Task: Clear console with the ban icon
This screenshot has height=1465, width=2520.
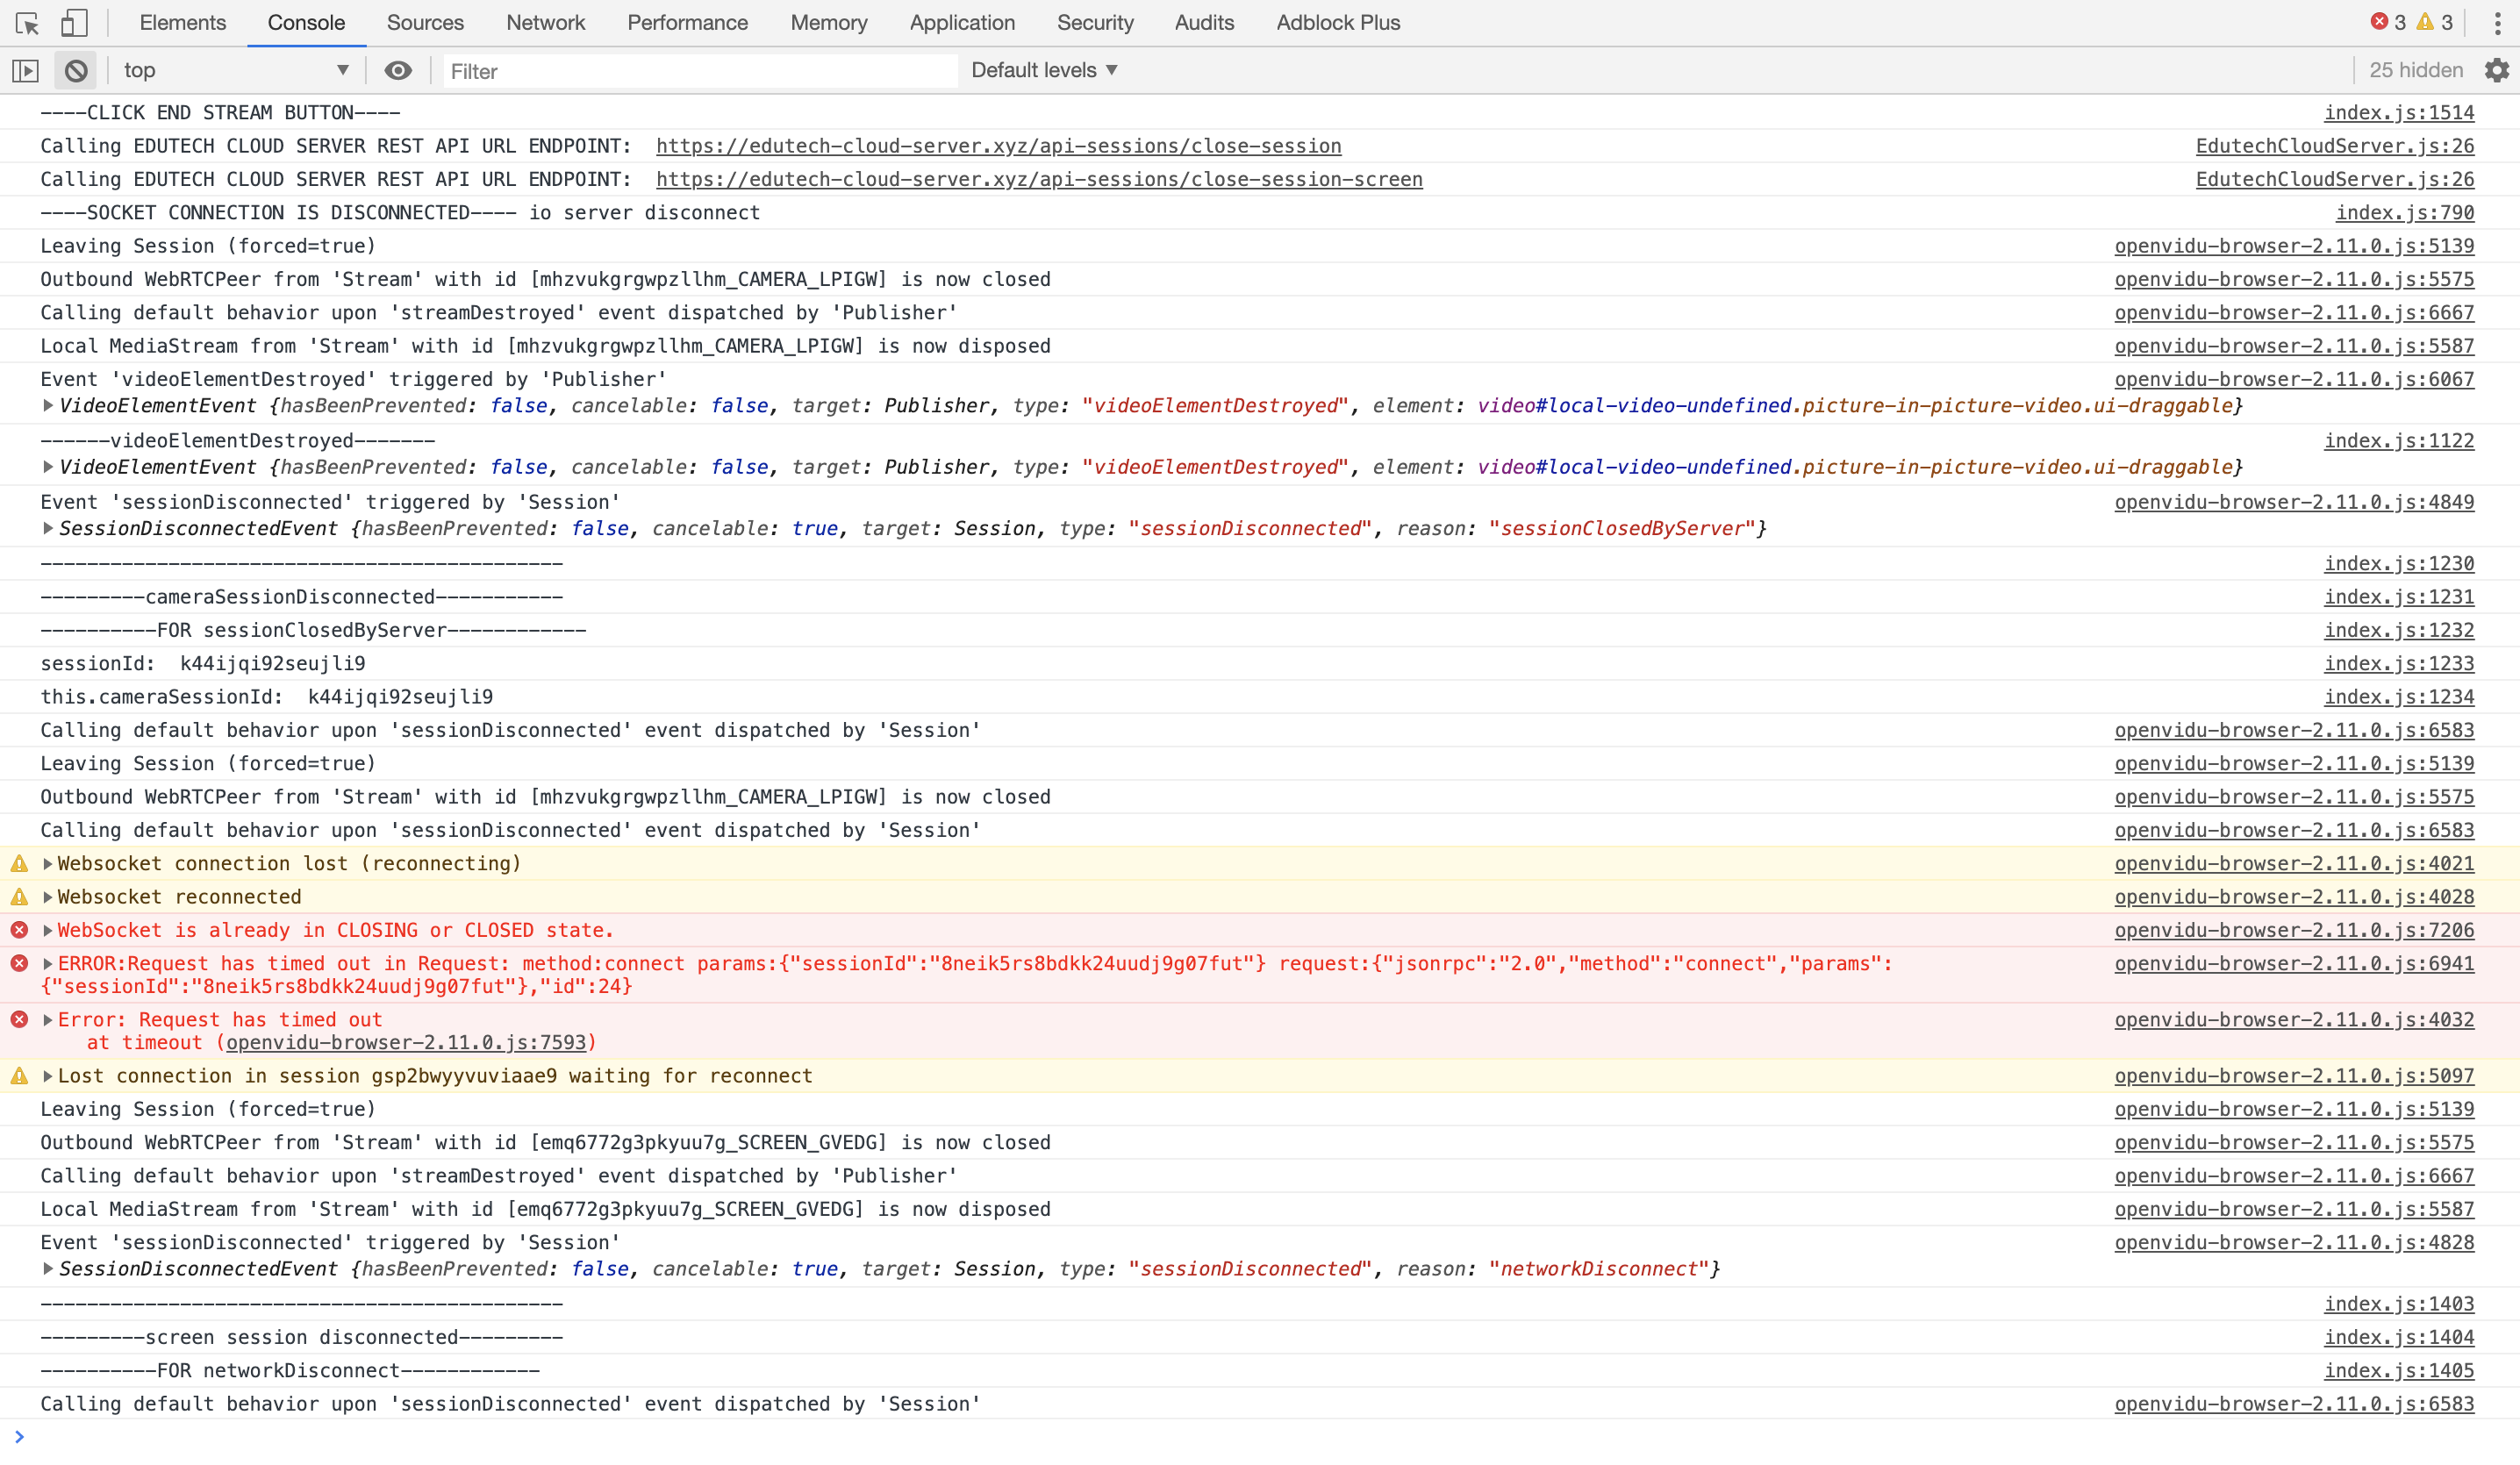Action: pyautogui.click(x=76, y=71)
